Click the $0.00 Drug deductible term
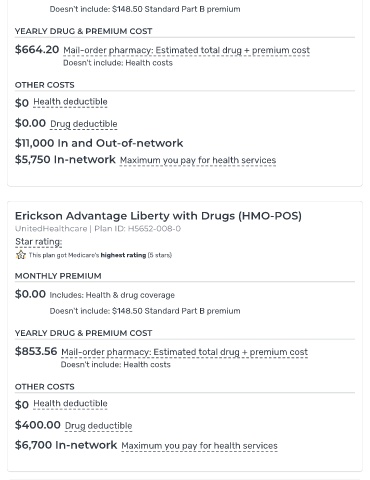 pos(84,124)
